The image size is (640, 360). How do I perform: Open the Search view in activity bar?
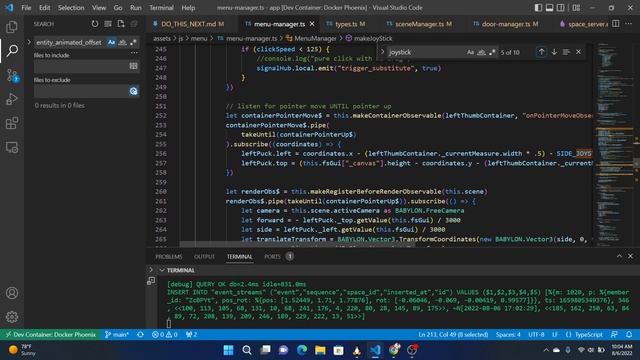point(12,51)
